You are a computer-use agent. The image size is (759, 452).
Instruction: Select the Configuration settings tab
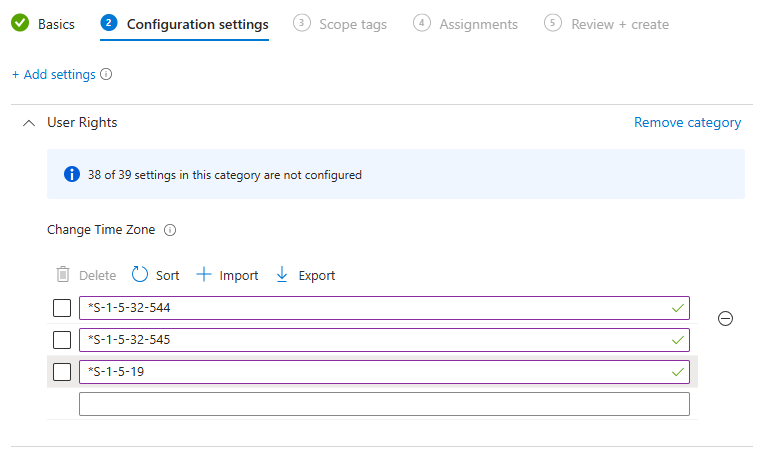click(x=184, y=24)
